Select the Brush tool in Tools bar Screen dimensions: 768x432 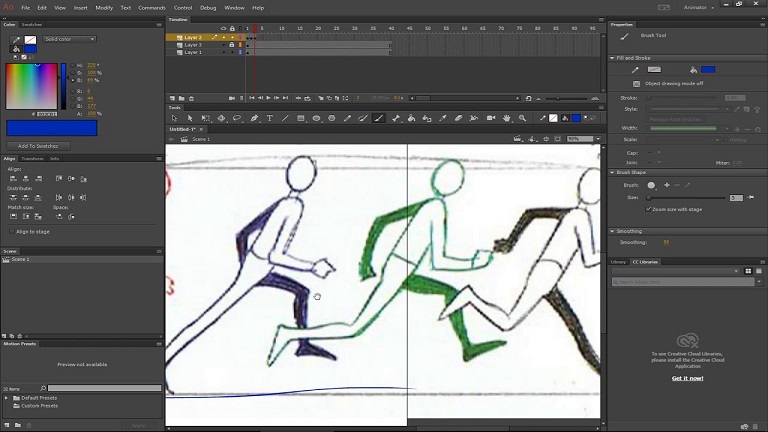click(x=379, y=118)
